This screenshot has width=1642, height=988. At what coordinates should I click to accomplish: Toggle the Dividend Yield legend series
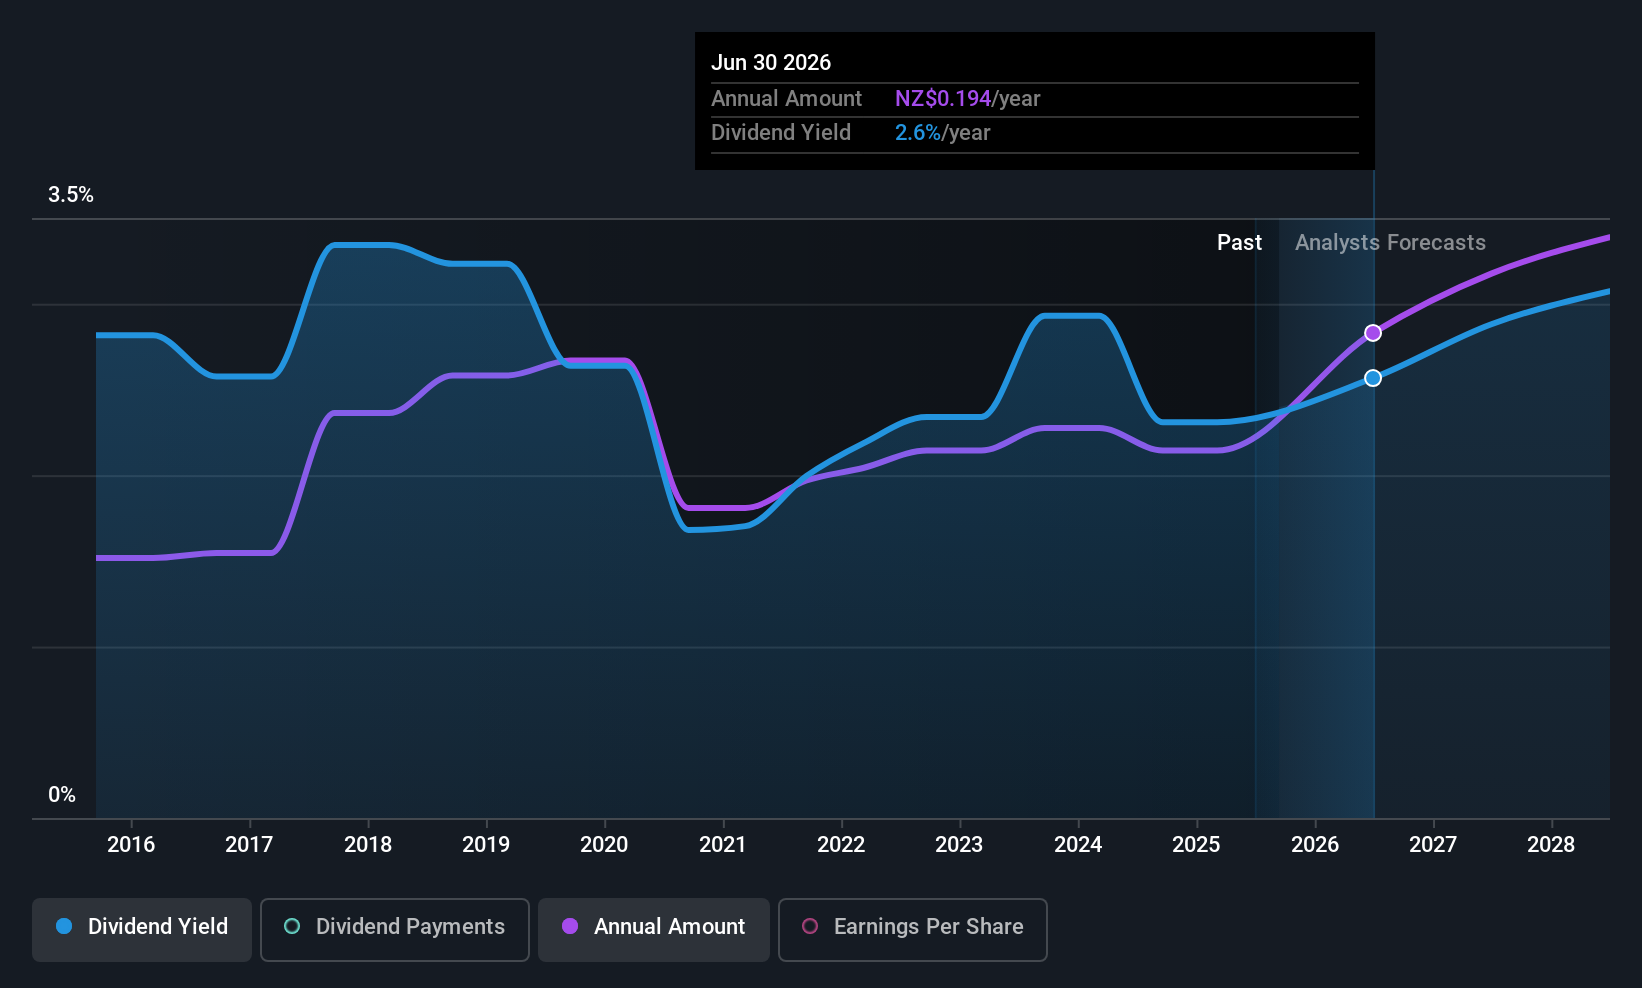142,929
